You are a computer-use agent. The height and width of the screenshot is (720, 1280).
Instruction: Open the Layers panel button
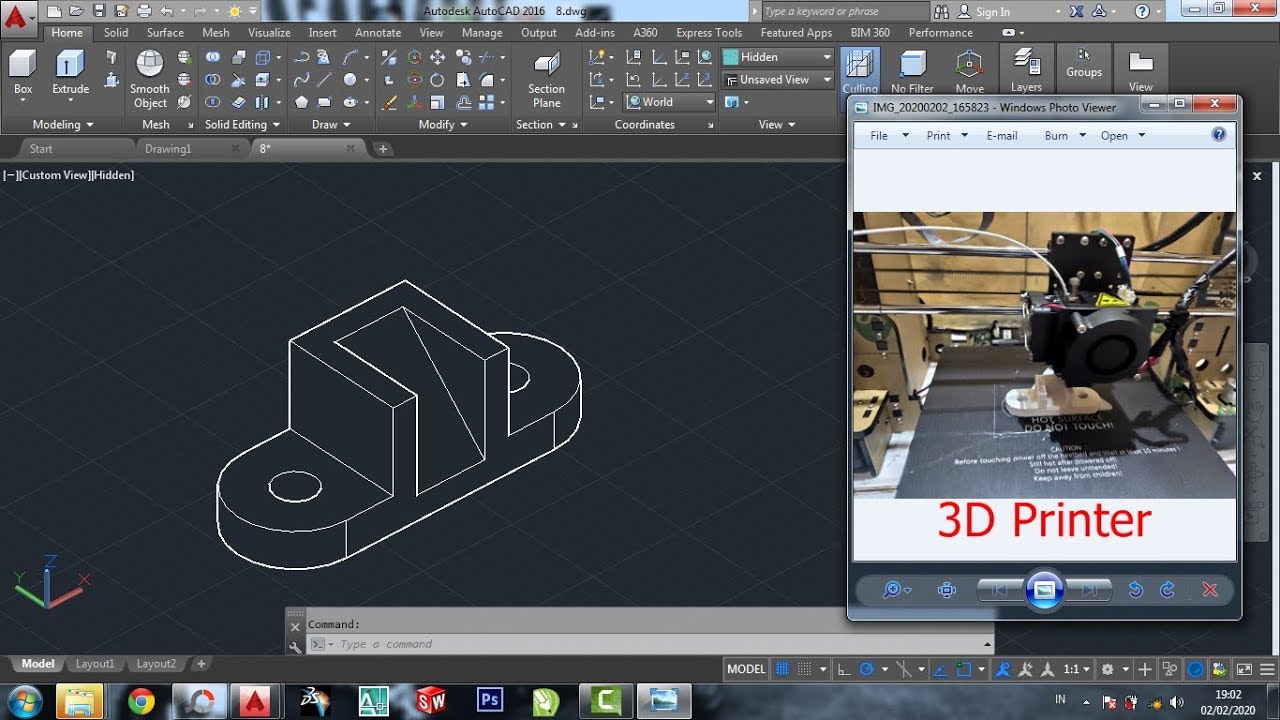[x=1026, y=69]
